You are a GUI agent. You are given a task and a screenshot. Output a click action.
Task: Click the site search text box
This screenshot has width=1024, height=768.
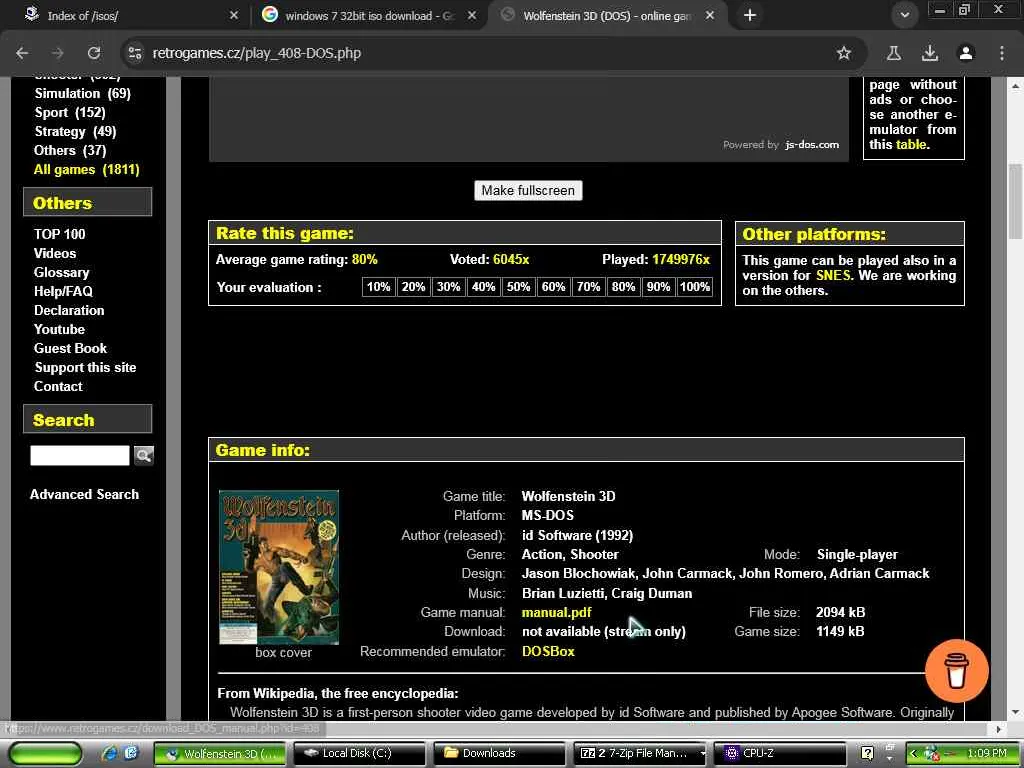(80, 455)
